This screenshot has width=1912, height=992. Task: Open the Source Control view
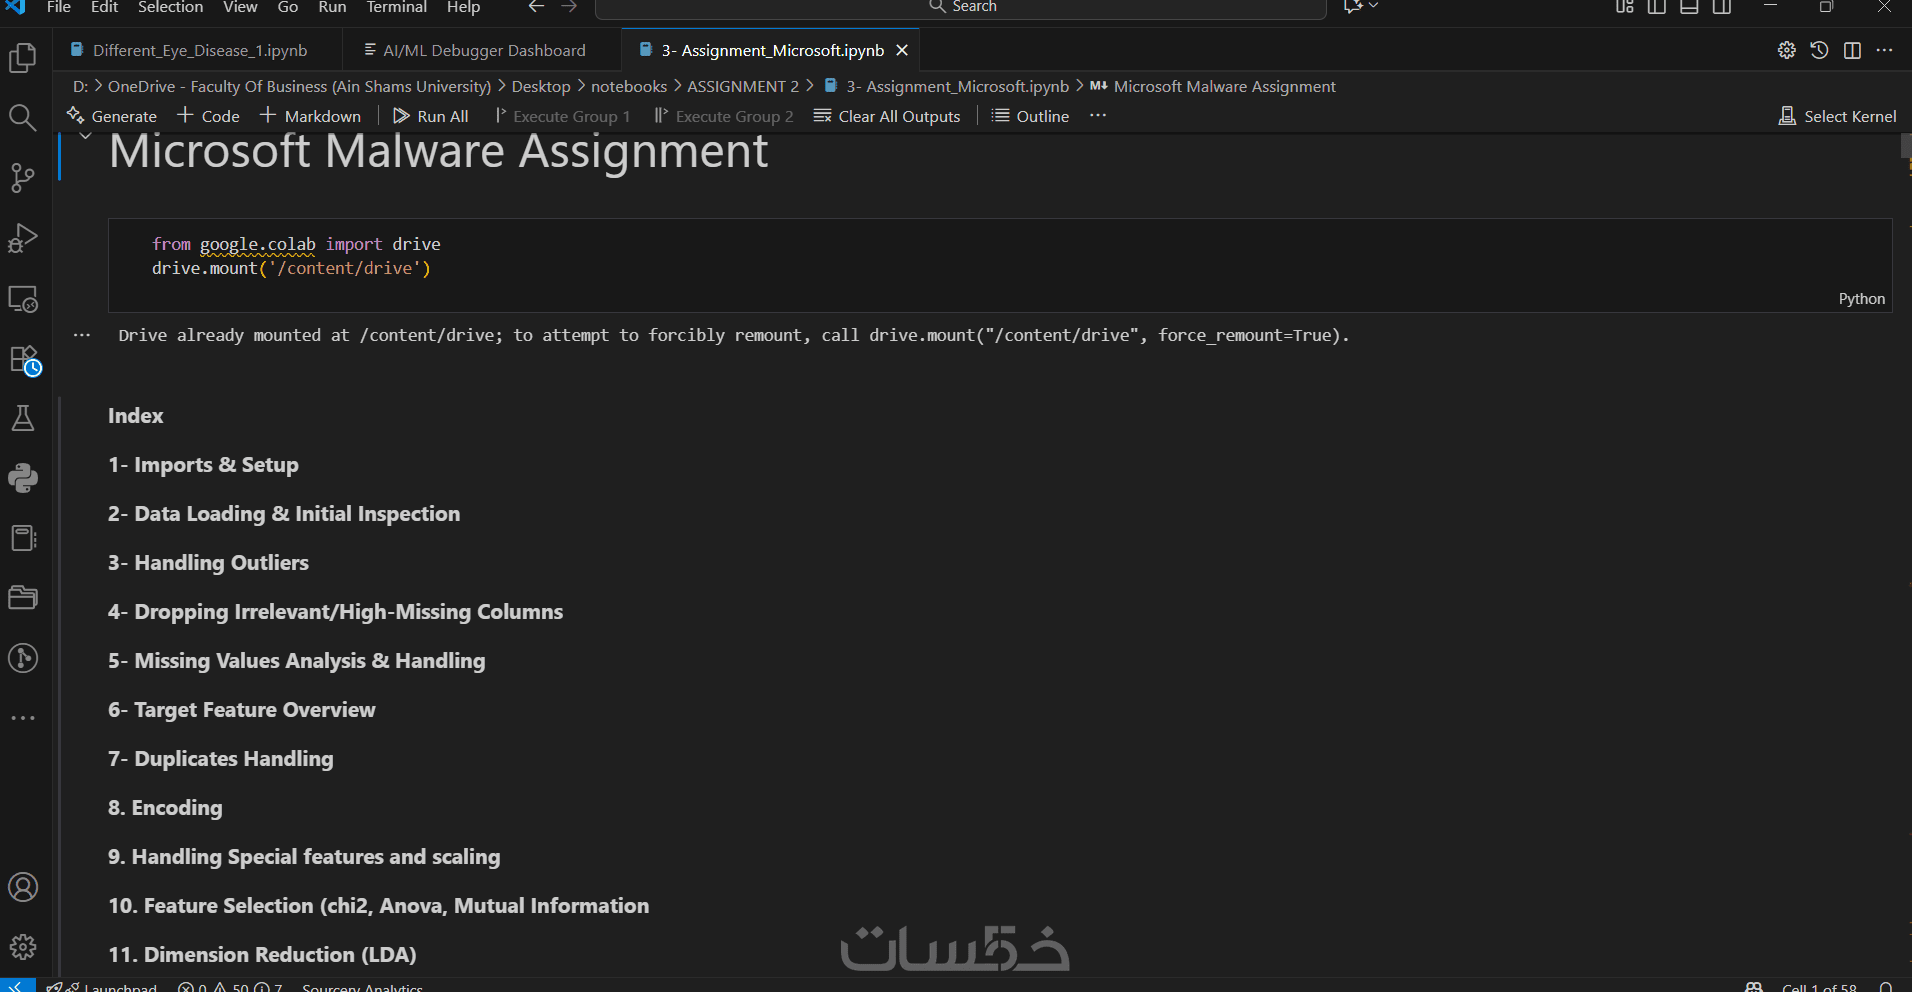23,178
